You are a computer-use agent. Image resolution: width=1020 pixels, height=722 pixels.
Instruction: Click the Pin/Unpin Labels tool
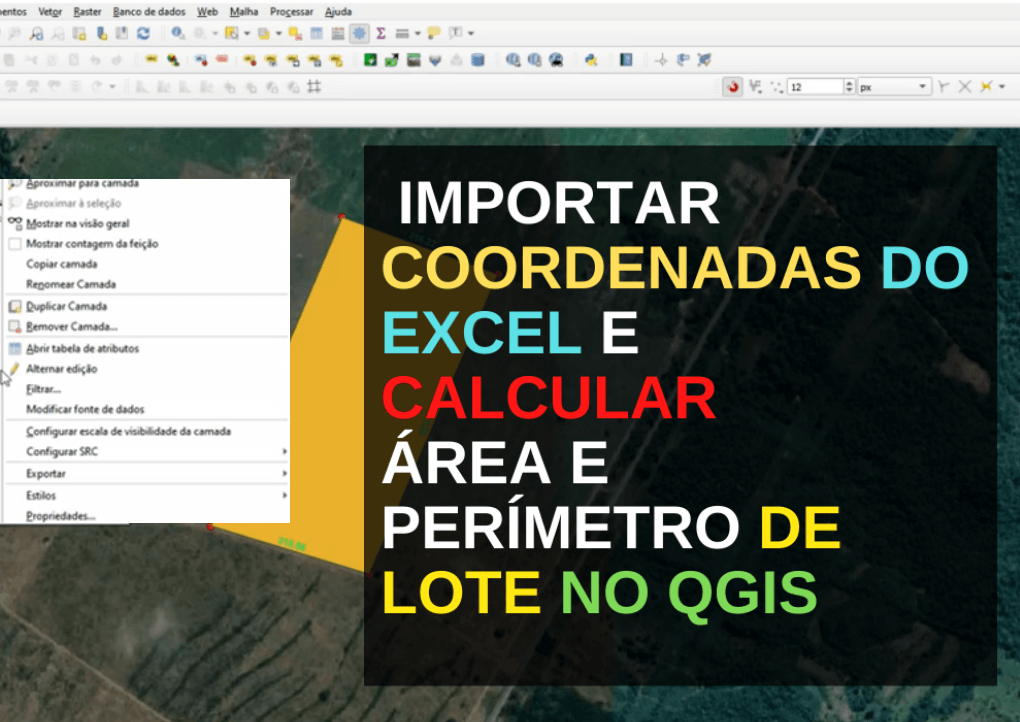click(250, 60)
